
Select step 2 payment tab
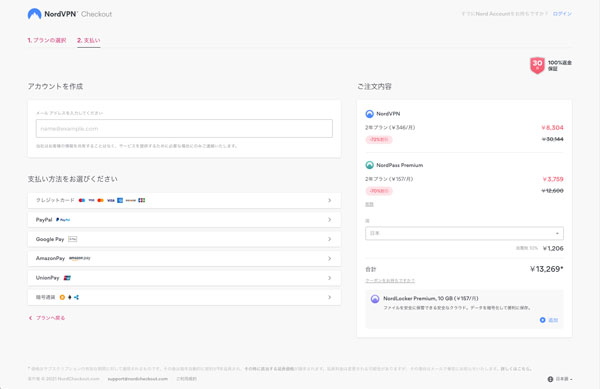(88, 40)
